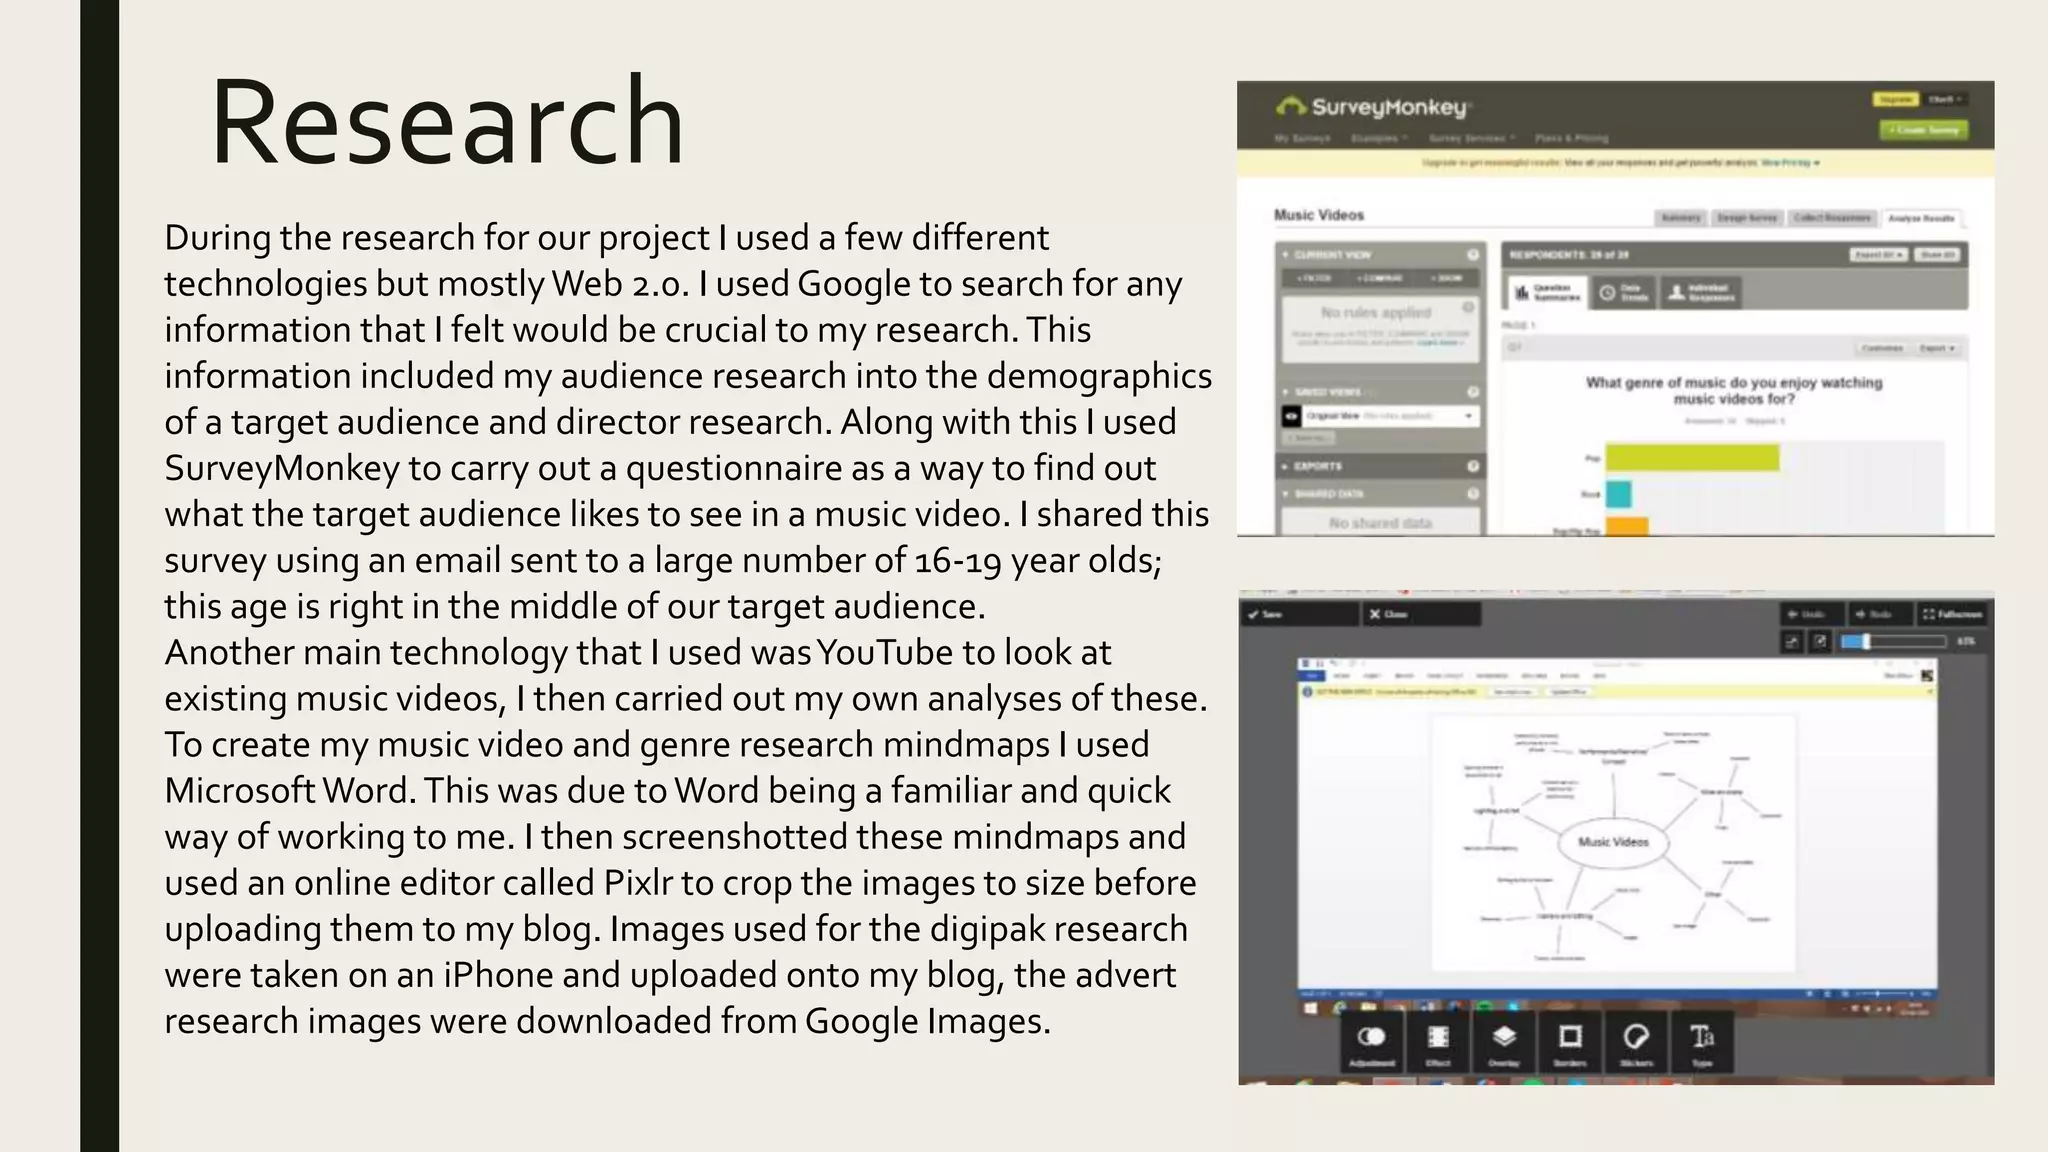Click Save in the Pixlr editor
The image size is (2048, 1152).
pyautogui.click(x=1299, y=614)
